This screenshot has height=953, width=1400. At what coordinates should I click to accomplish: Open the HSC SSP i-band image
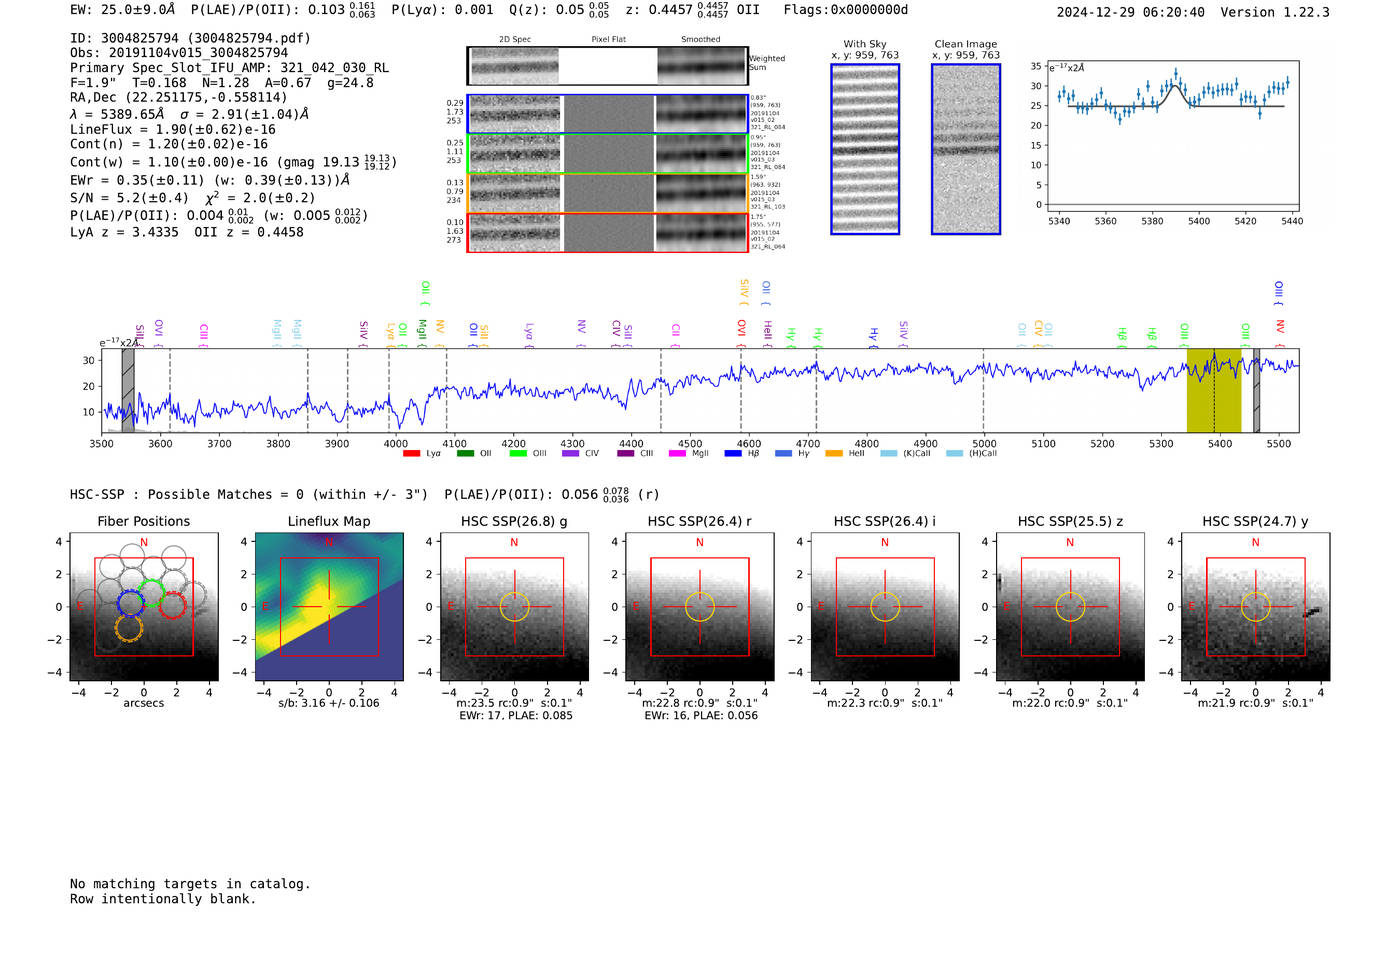point(885,607)
